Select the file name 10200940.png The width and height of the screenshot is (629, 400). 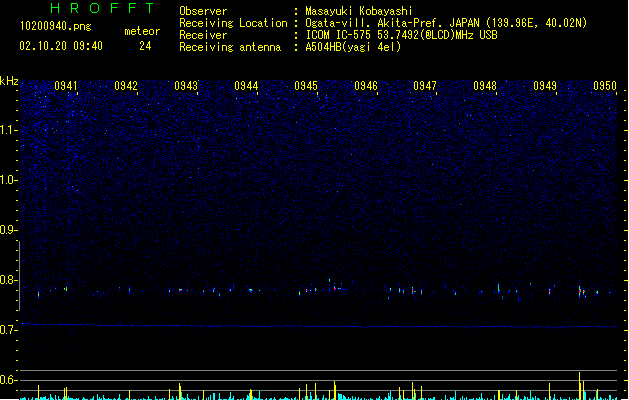56,26
